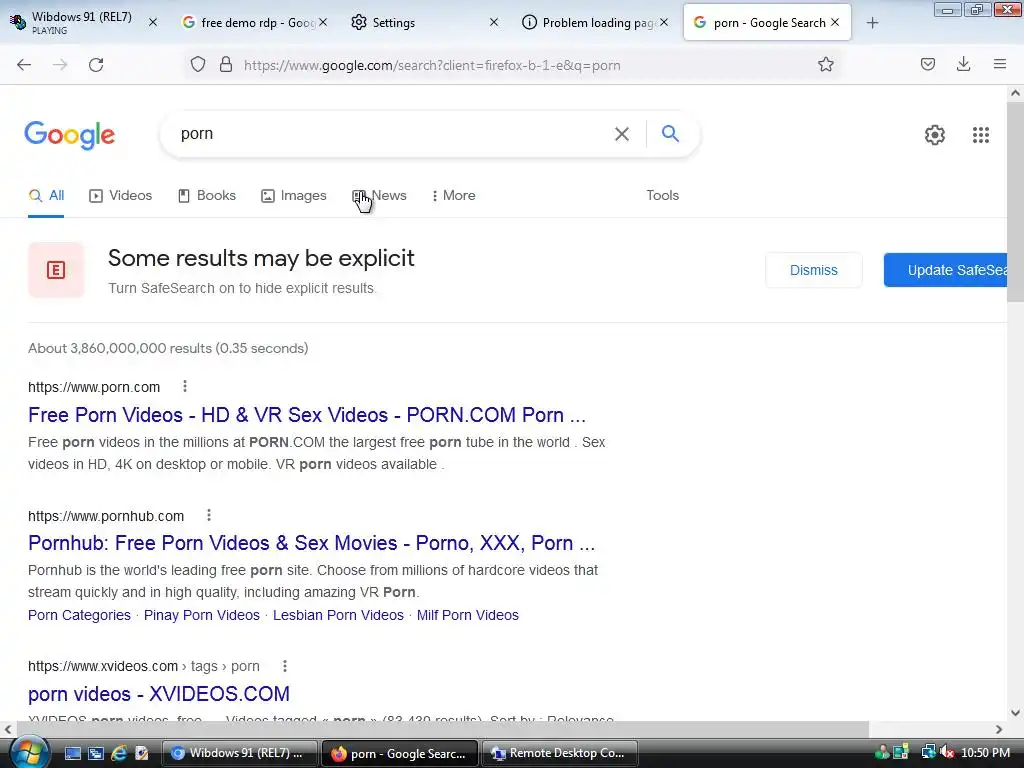Reload the page with the refresh icon
This screenshot has width=1024, height=768.
tap(96, 65)
